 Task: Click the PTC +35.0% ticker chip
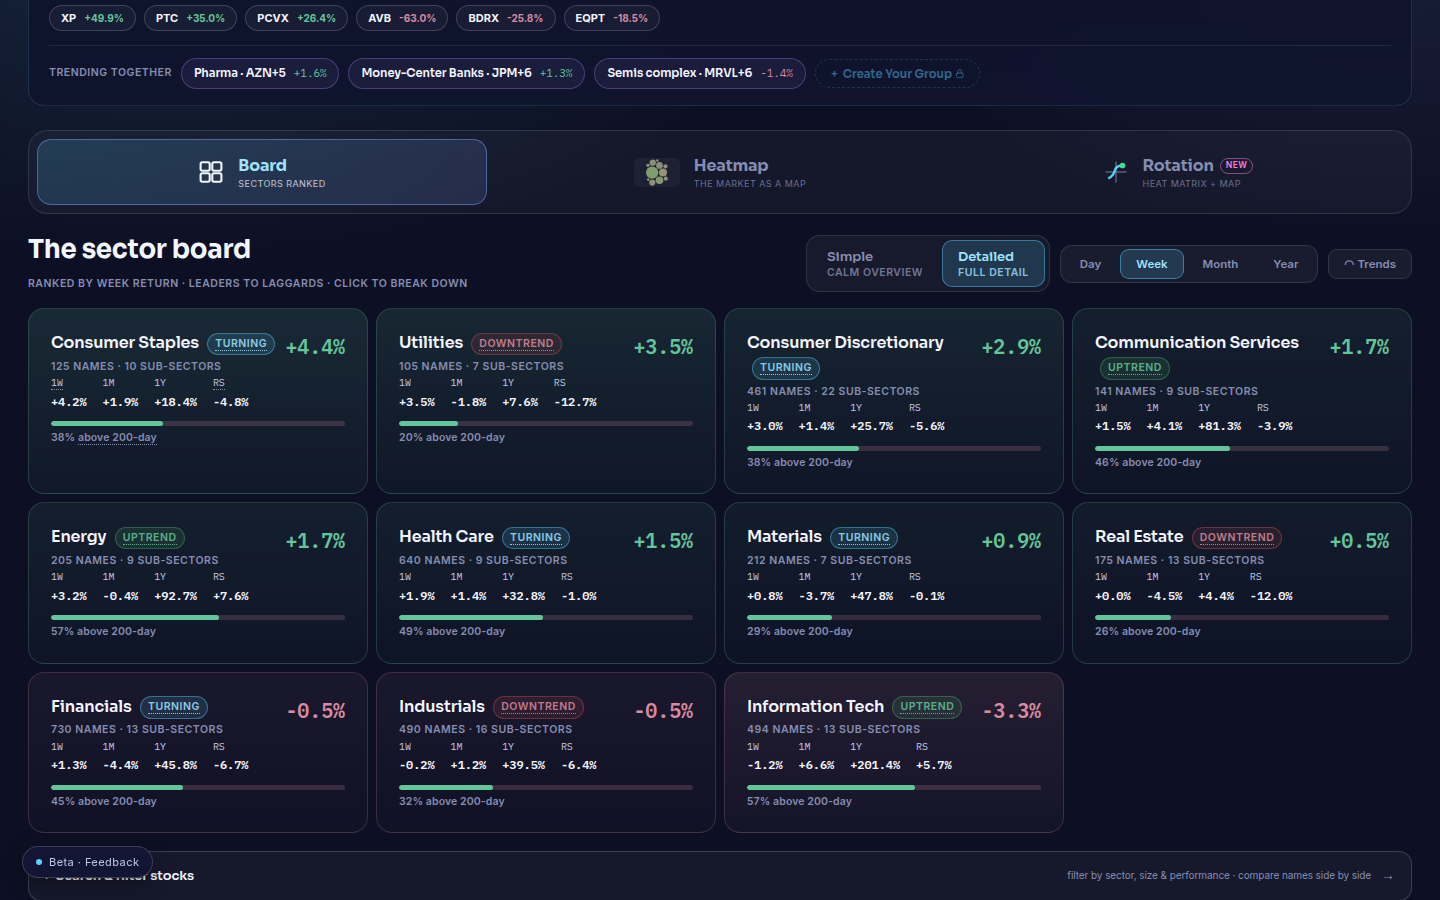pyautogui.click(x=190, y=18)
